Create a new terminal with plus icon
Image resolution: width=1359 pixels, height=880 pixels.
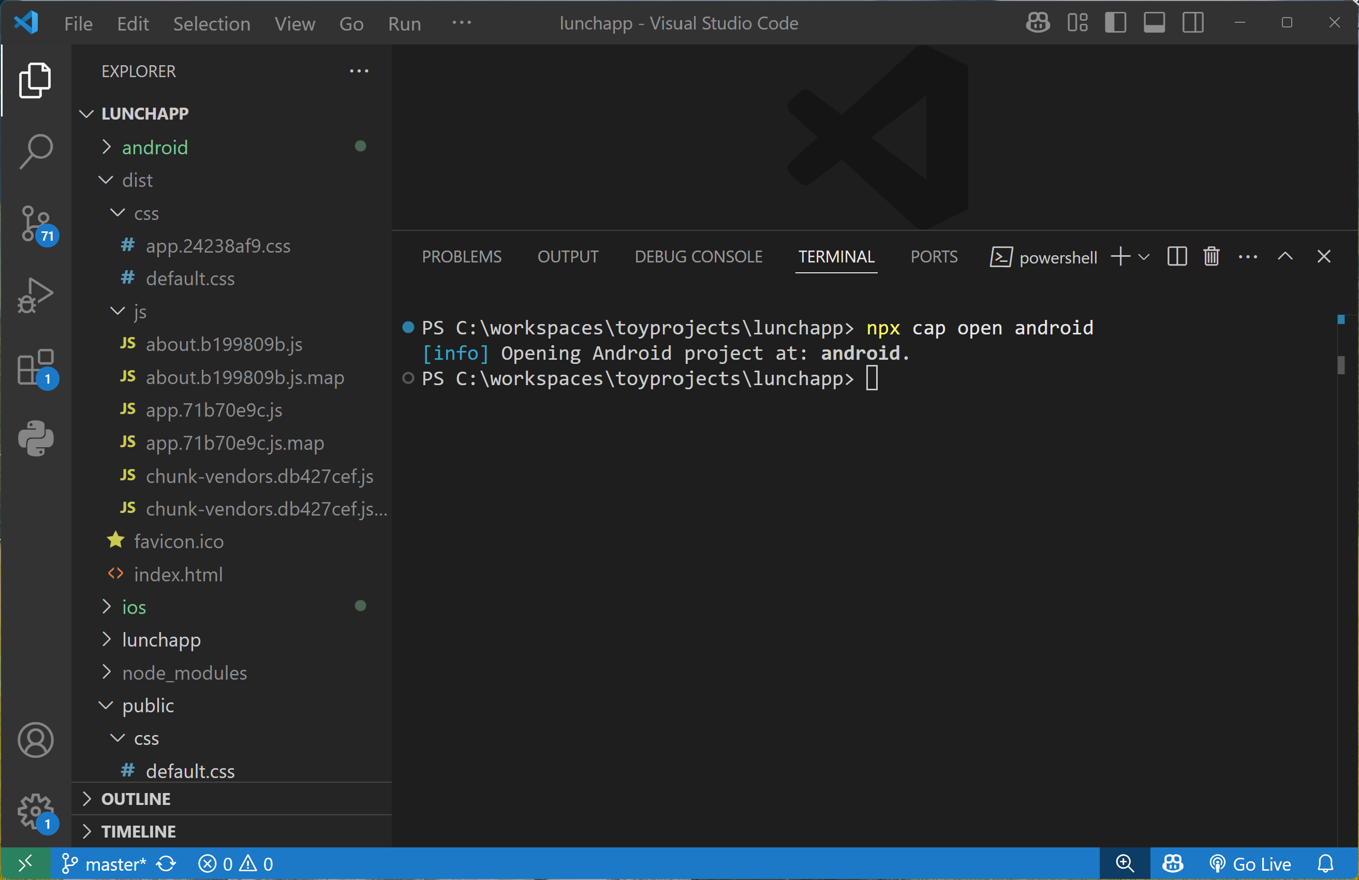[x=1120, y=257]
